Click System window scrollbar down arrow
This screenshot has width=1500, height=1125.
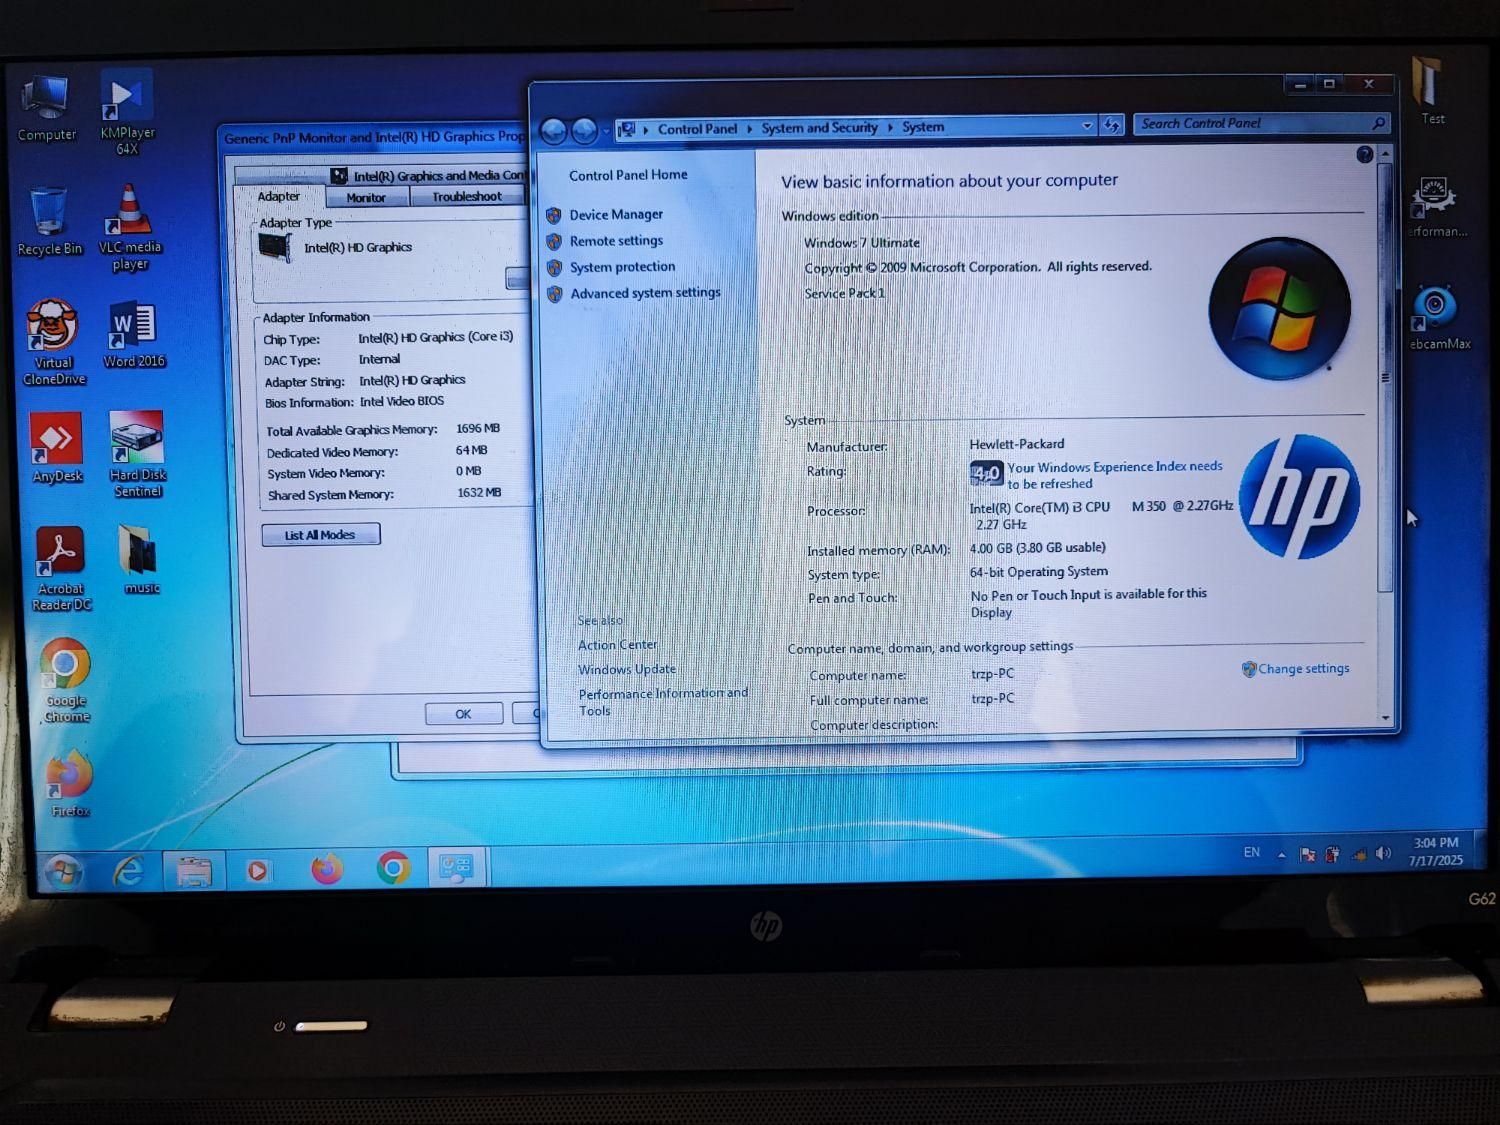tap(1386, 718)
